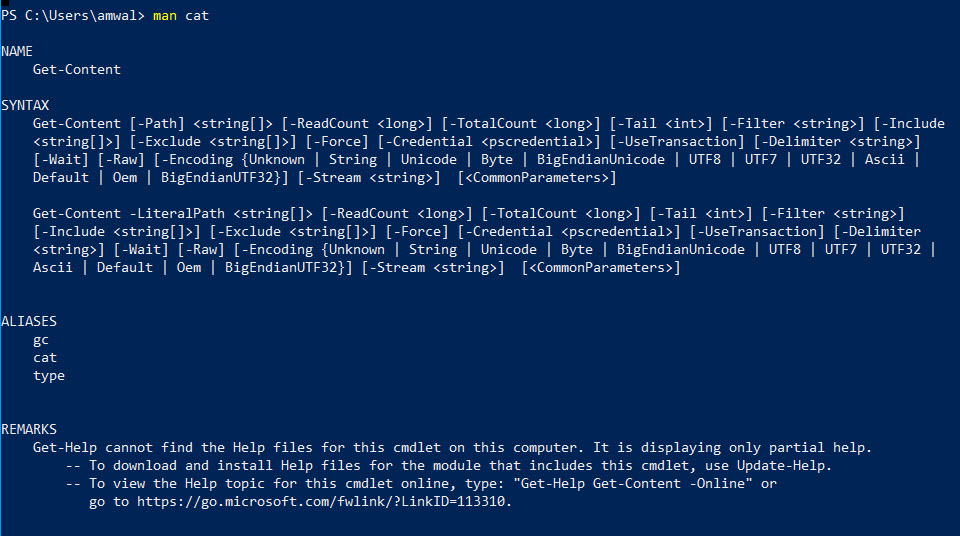
Task: Click the PS C:\Users\amwal prompt
Action: [x=72, y=16]
